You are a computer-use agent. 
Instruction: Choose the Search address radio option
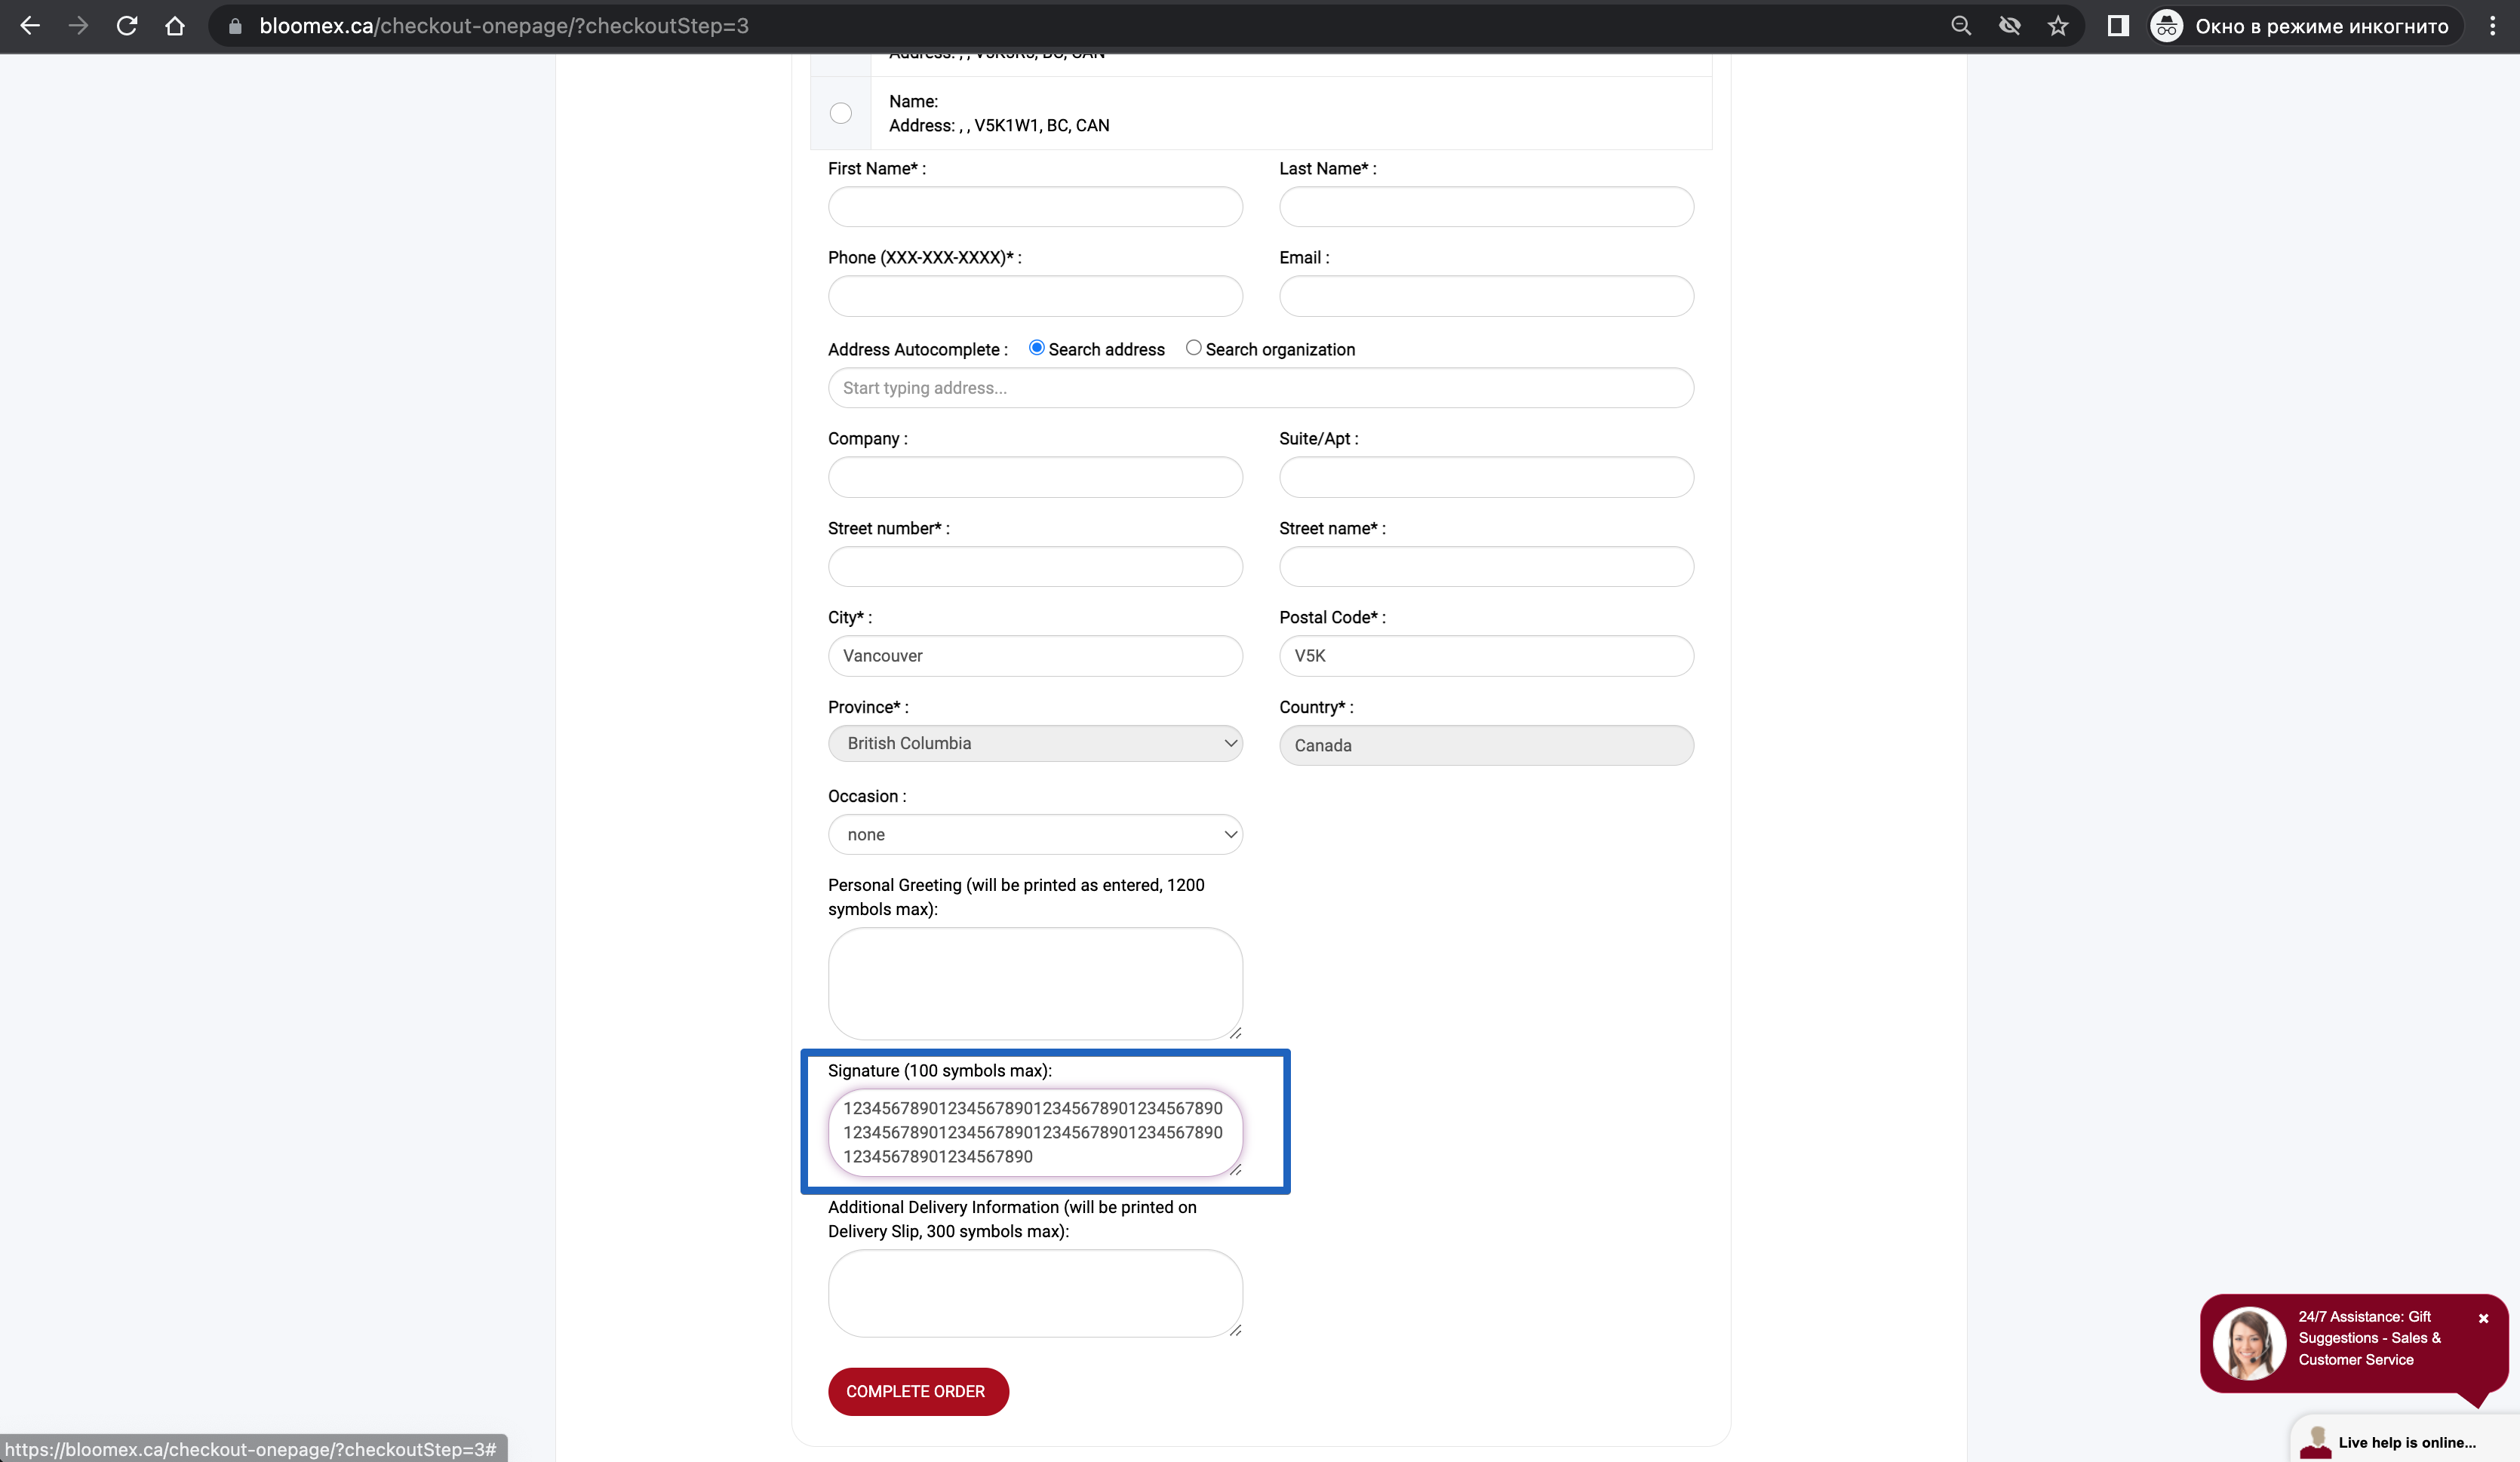pyautogui.click(x=1037, y=348)
